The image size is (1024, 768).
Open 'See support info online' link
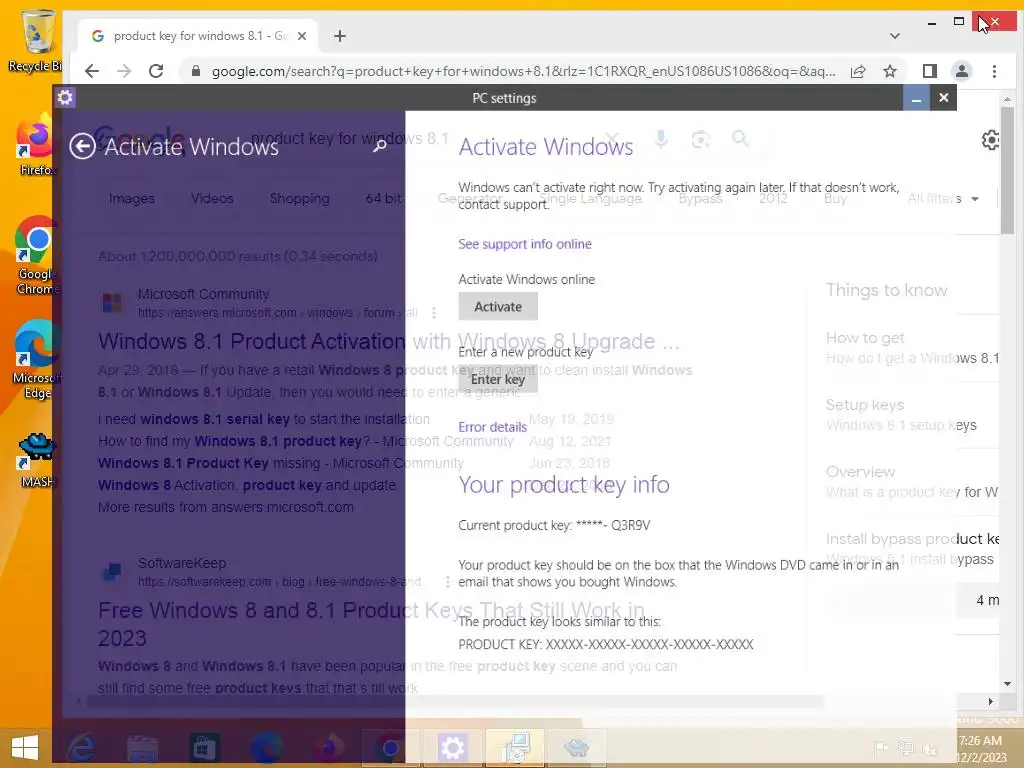[x=524, y=244]
